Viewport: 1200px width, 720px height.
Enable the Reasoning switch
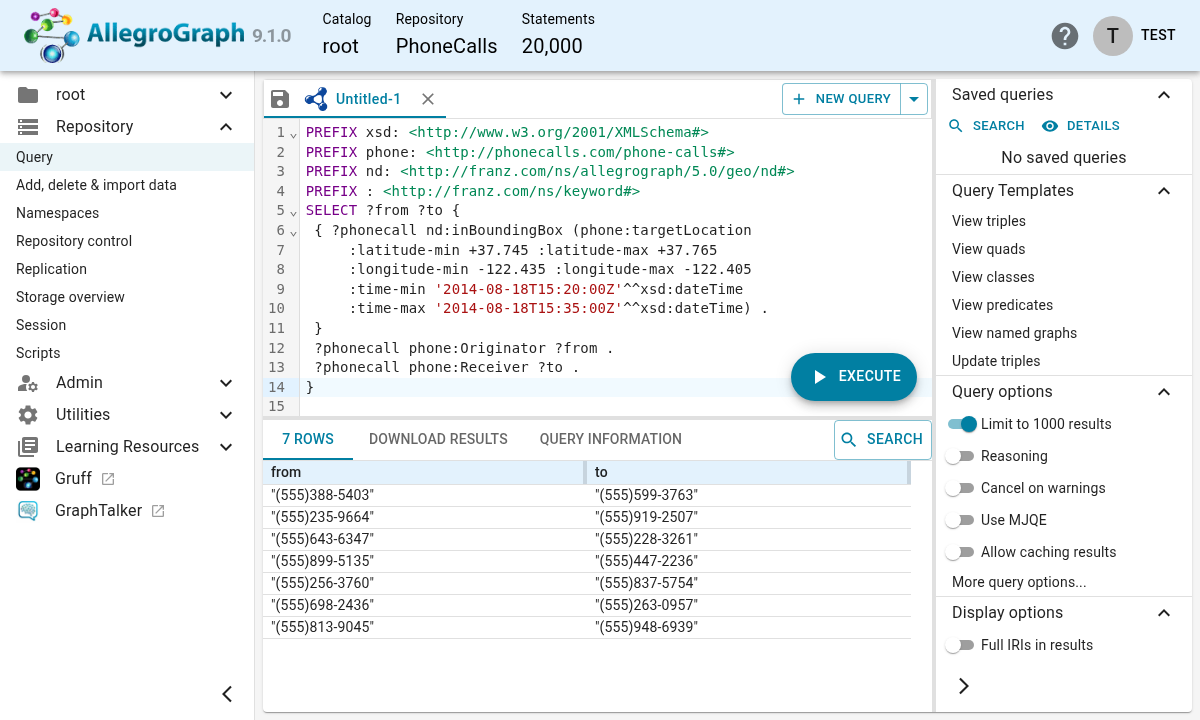tap(960, 456)
